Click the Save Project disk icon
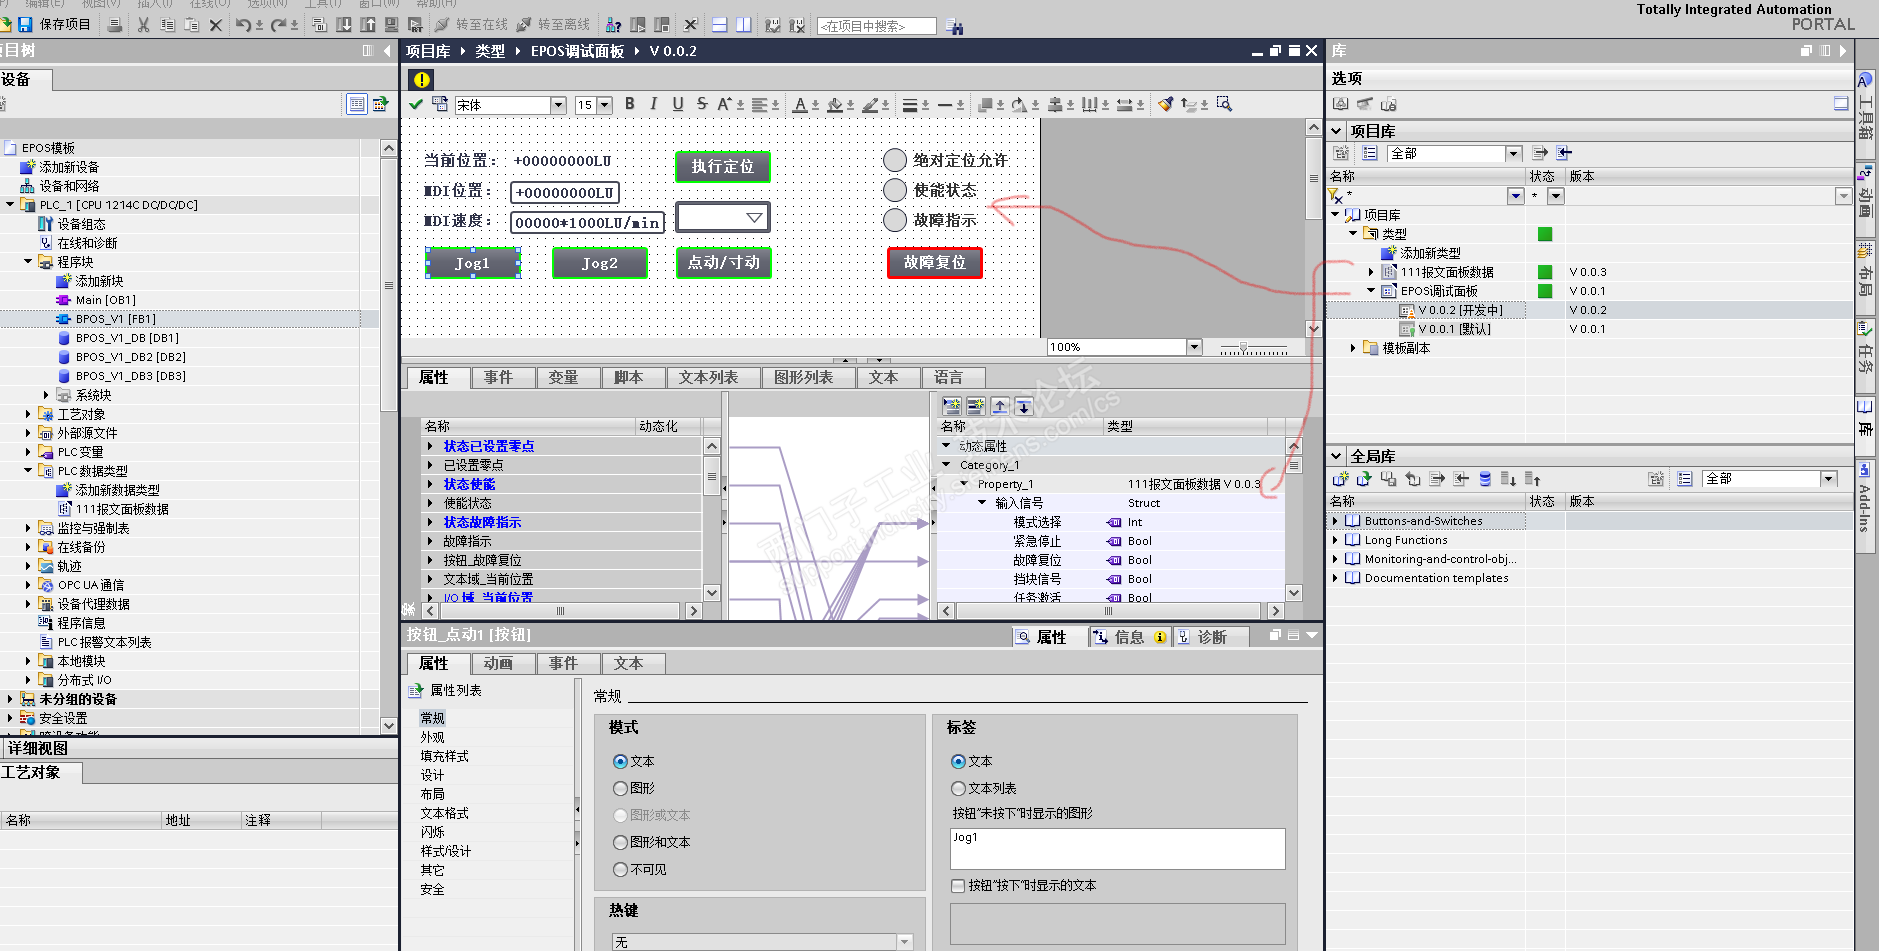The image size is (1879, 951). 25,24
